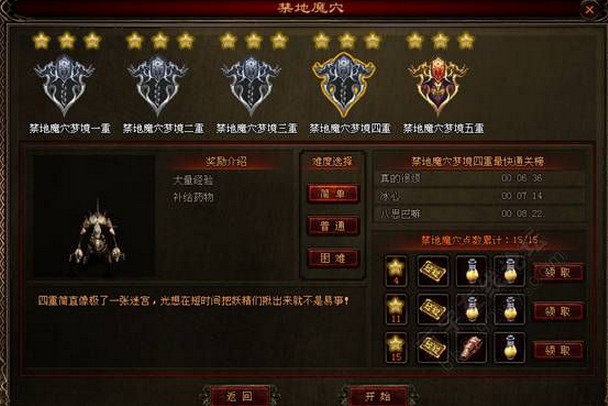Click the 返回 back button

pyautogui.click(x=239, y=396)
